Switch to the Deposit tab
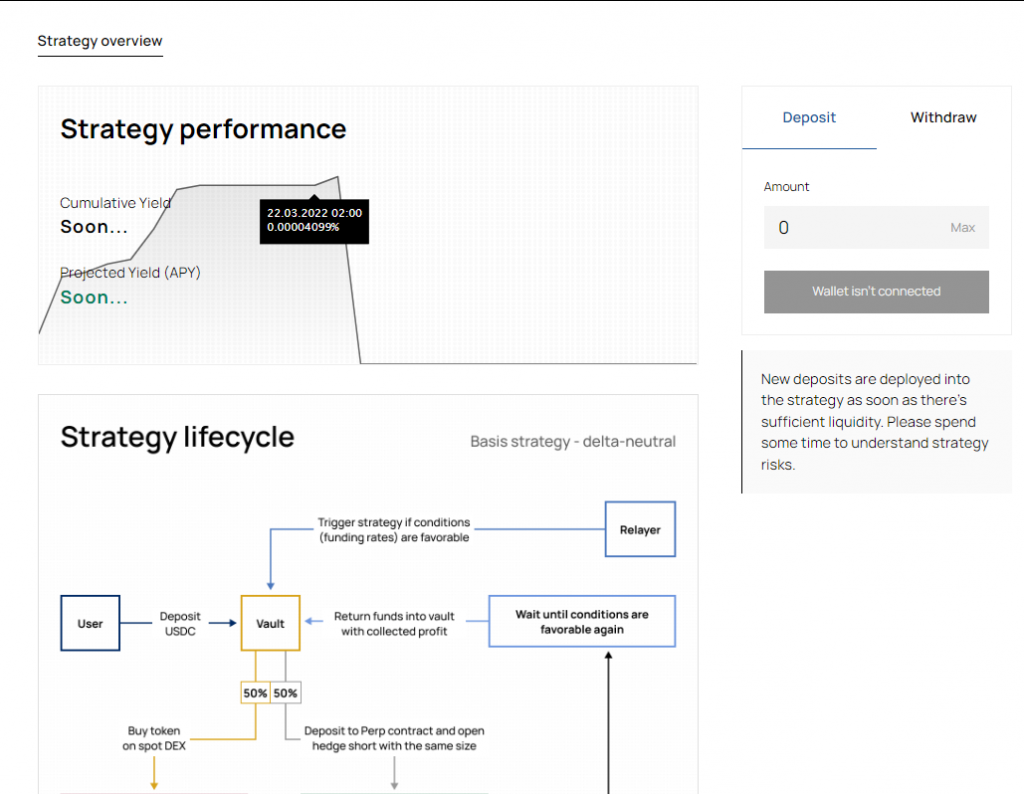Image resolution: width=1024 pixels, height=794 pixels. point(809,118)
